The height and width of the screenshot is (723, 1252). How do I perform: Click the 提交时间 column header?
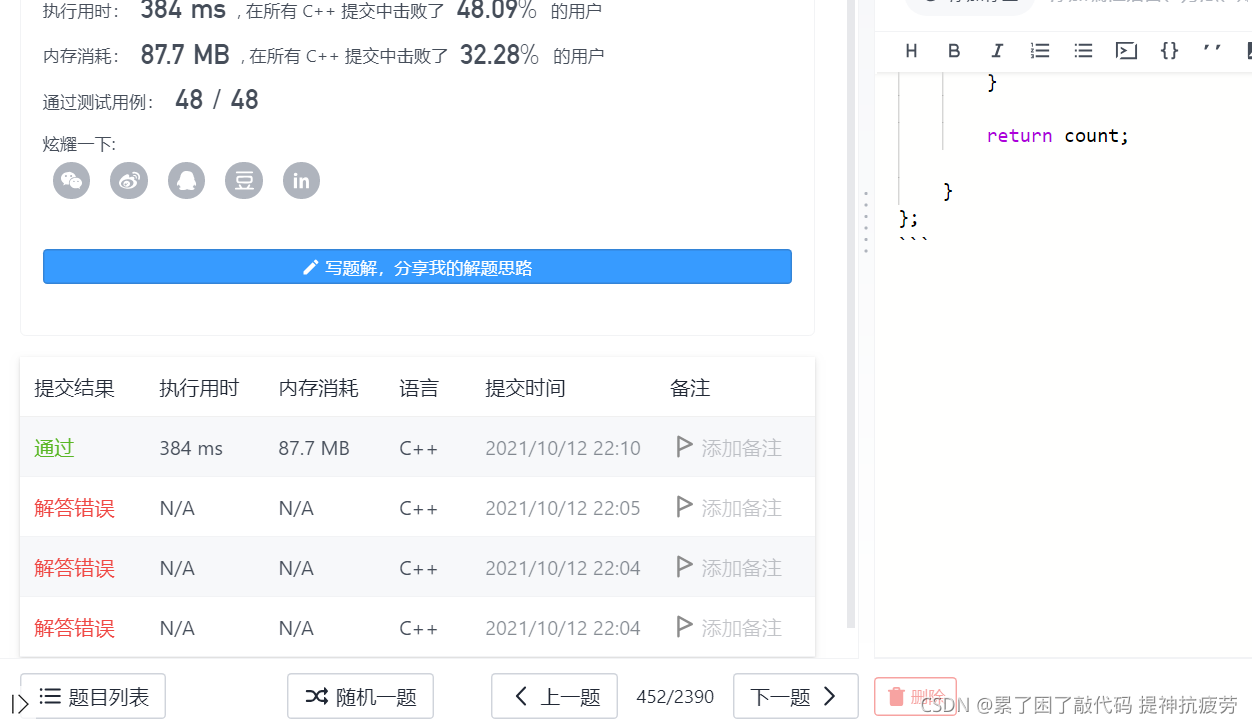pyautogui.click(x=525, y=388)
